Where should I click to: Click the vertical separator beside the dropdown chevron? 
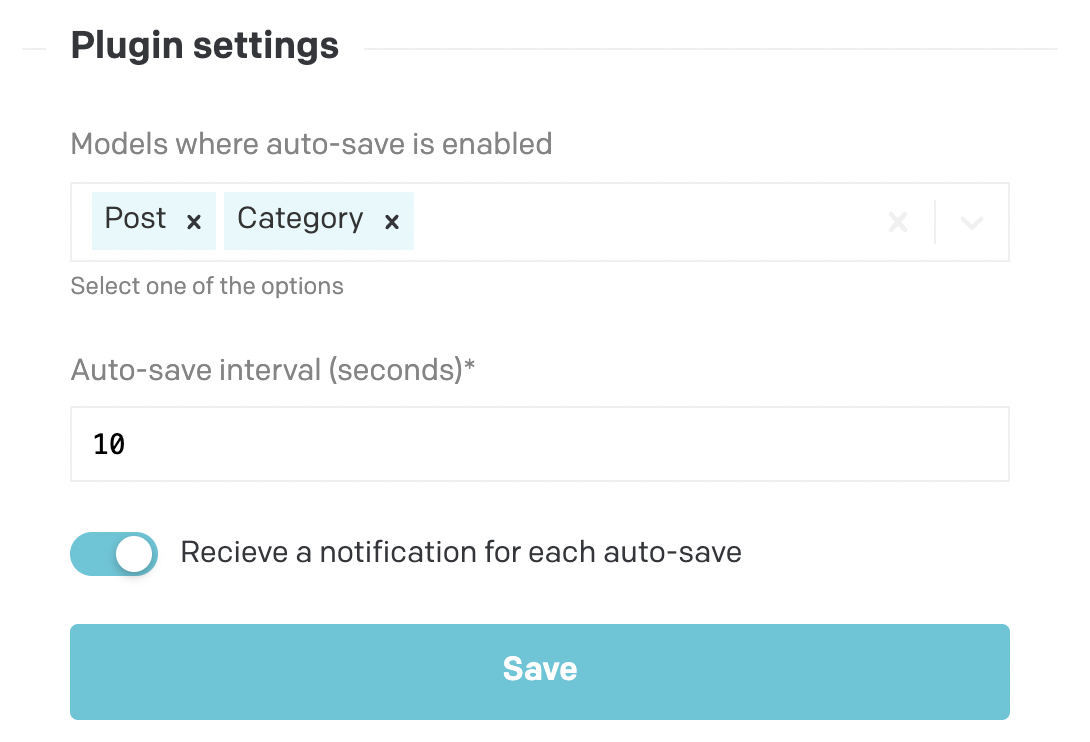pos(935,222)
